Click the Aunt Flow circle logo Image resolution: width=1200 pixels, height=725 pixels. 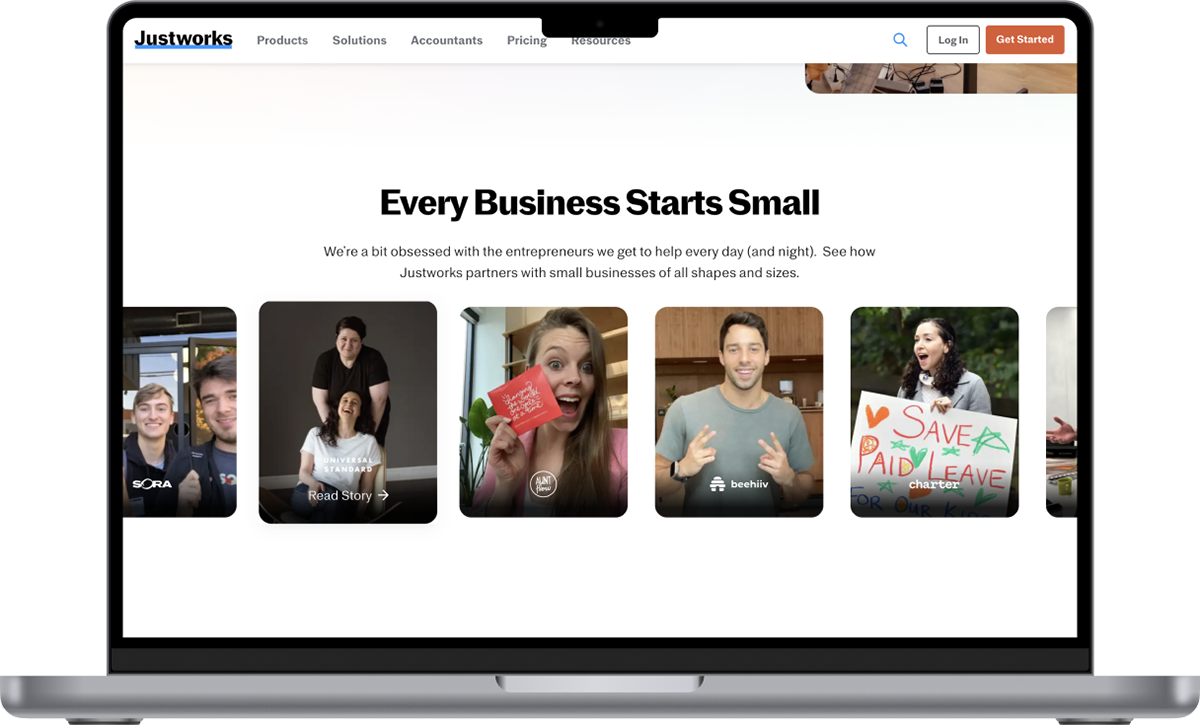point(543,485)
